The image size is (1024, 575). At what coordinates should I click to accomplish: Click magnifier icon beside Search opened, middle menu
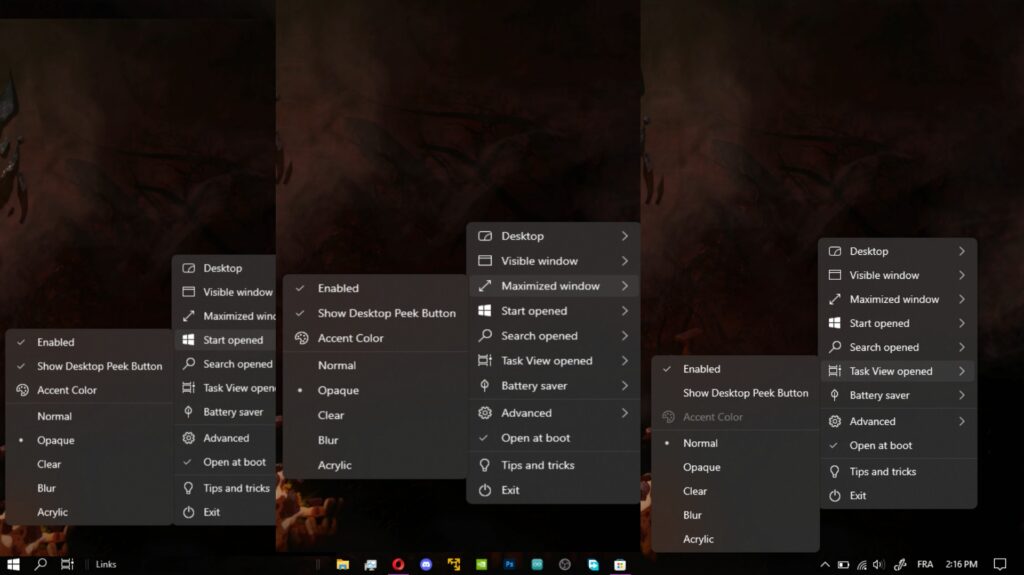click(485, 335)
